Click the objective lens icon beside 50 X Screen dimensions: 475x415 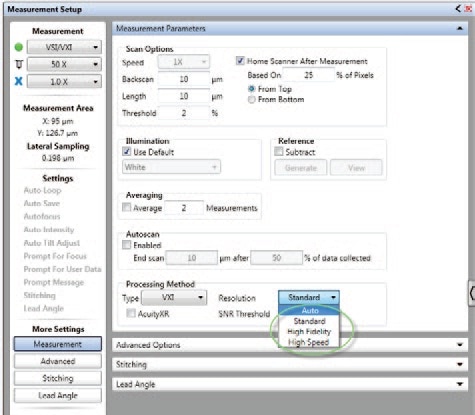(19, 64)
